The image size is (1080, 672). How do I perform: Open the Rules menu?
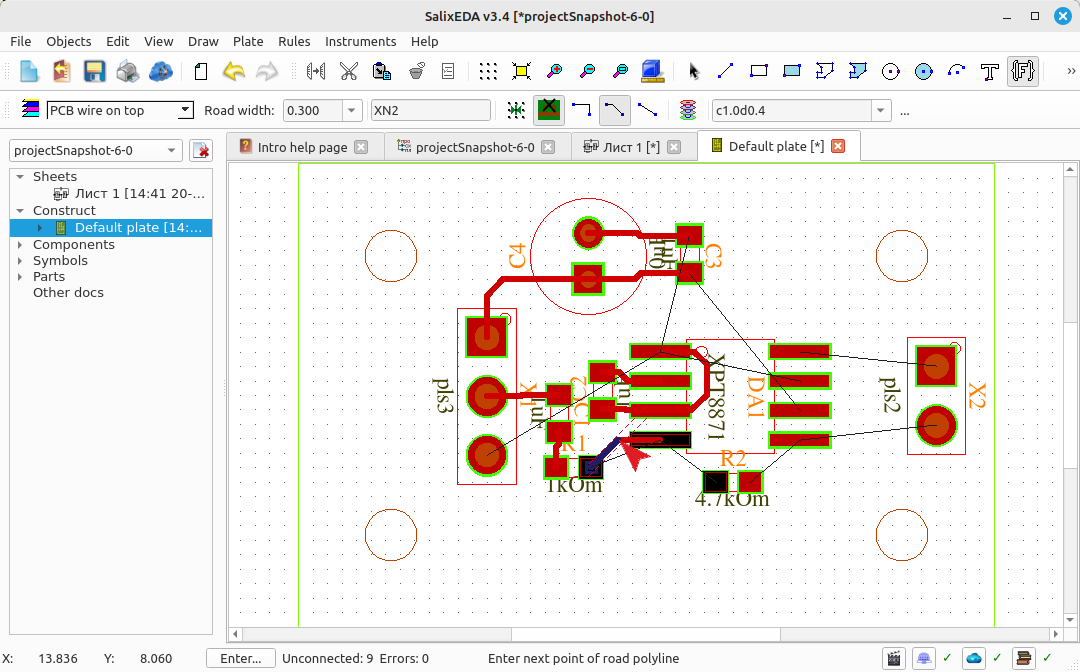pos(294,41)
